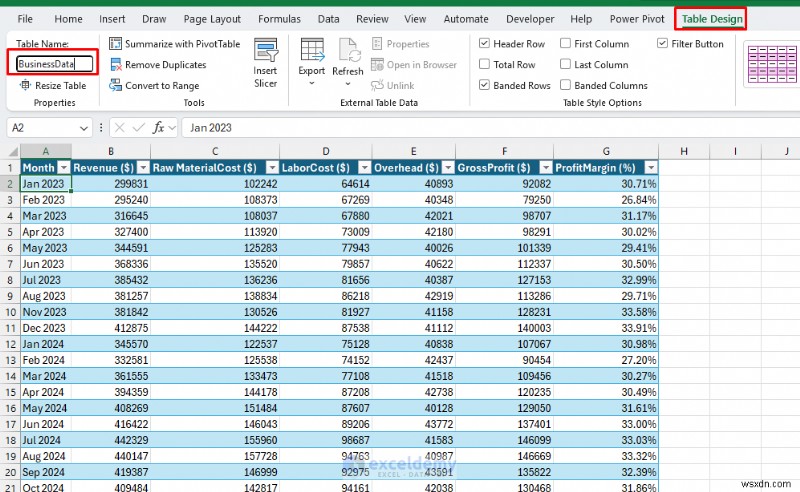Open Raw MaterialCost ($) filter dropdown
Image resolution: width=800 pixels, height=492 pixels.
[272, 168]
